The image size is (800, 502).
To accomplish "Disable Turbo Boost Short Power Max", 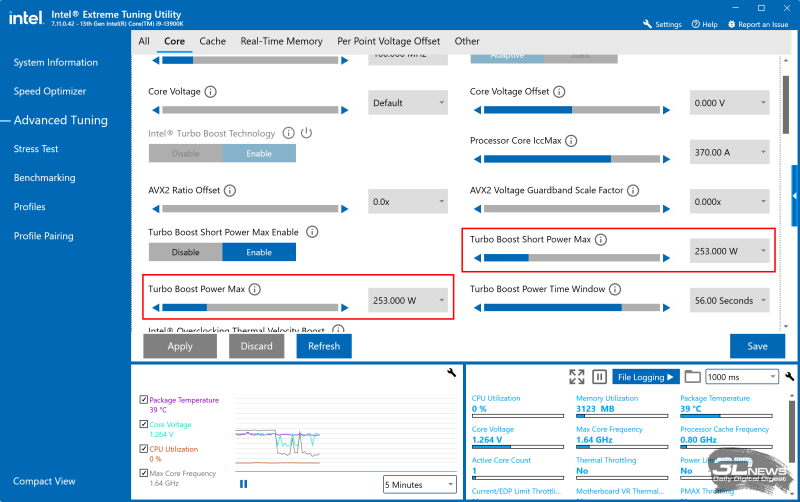I will click(x=185, y=252).
